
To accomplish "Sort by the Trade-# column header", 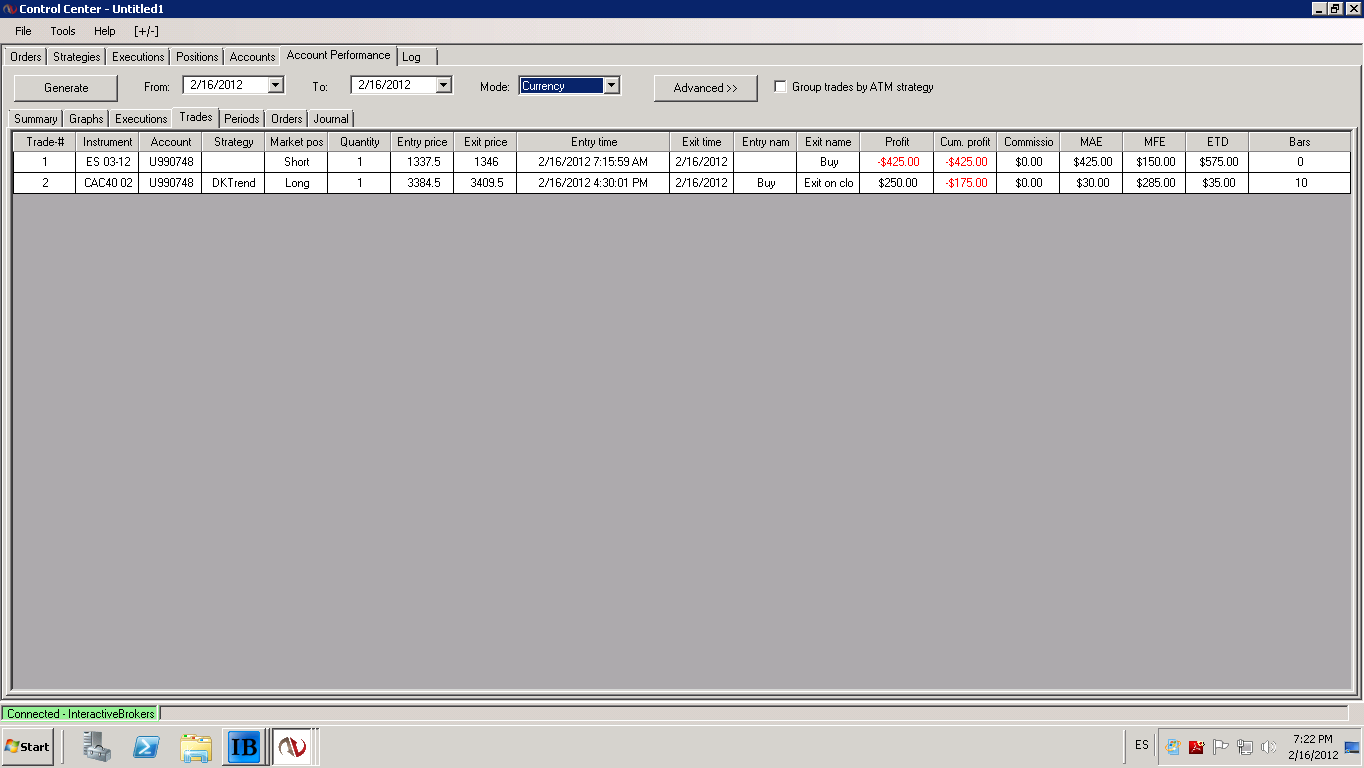I will pyautogui.click(x=44, y=142).
